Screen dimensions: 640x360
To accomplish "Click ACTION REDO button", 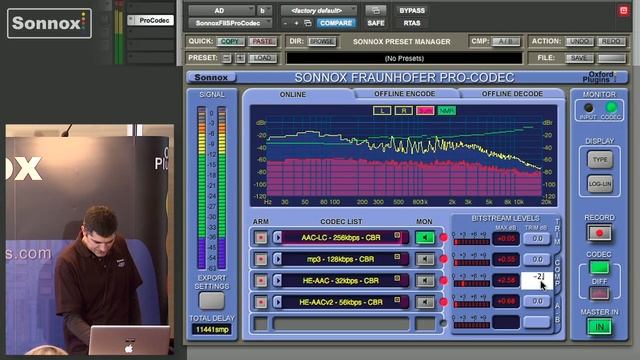I will pyautogui.click(x=611, y=41).
